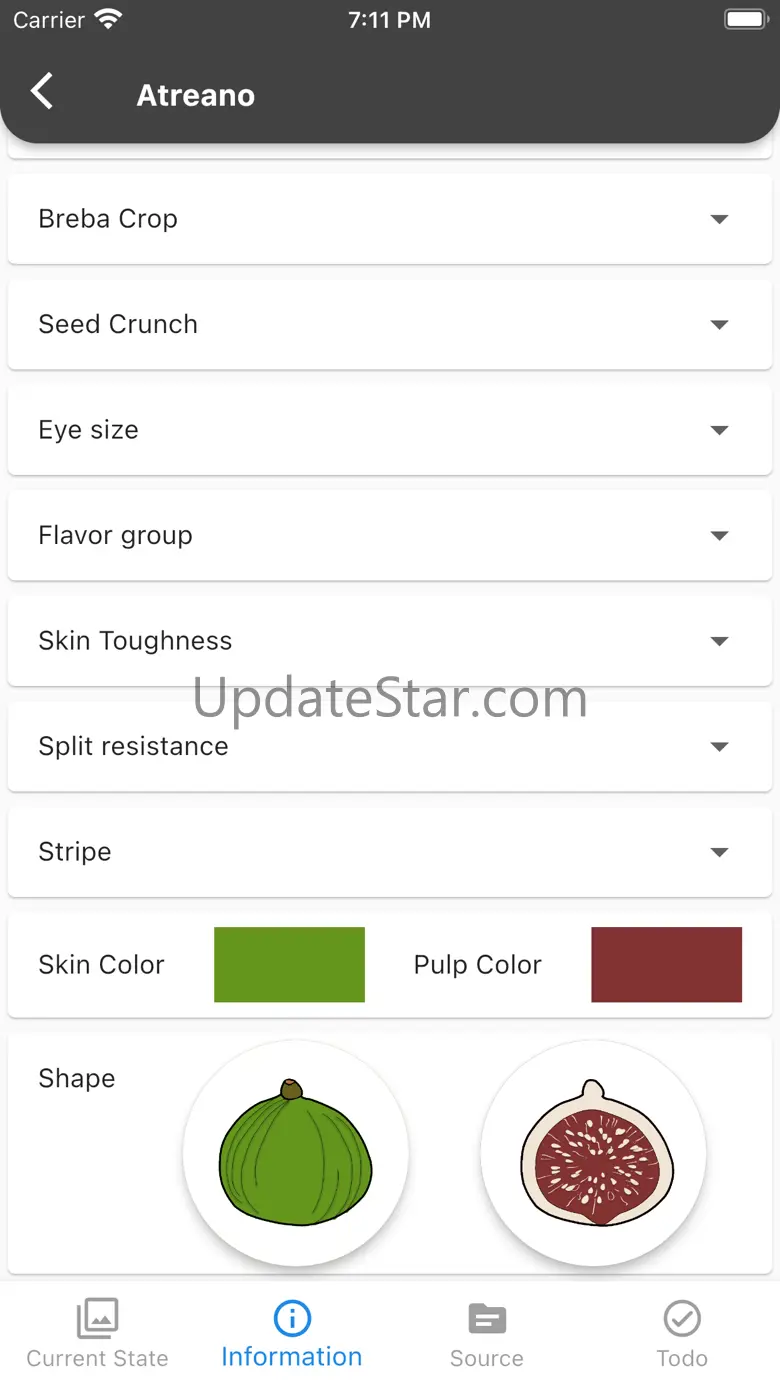Viewport: 780px width, 1387px height.
Task: Click the Atreano page title
Action: click(196, 95)
